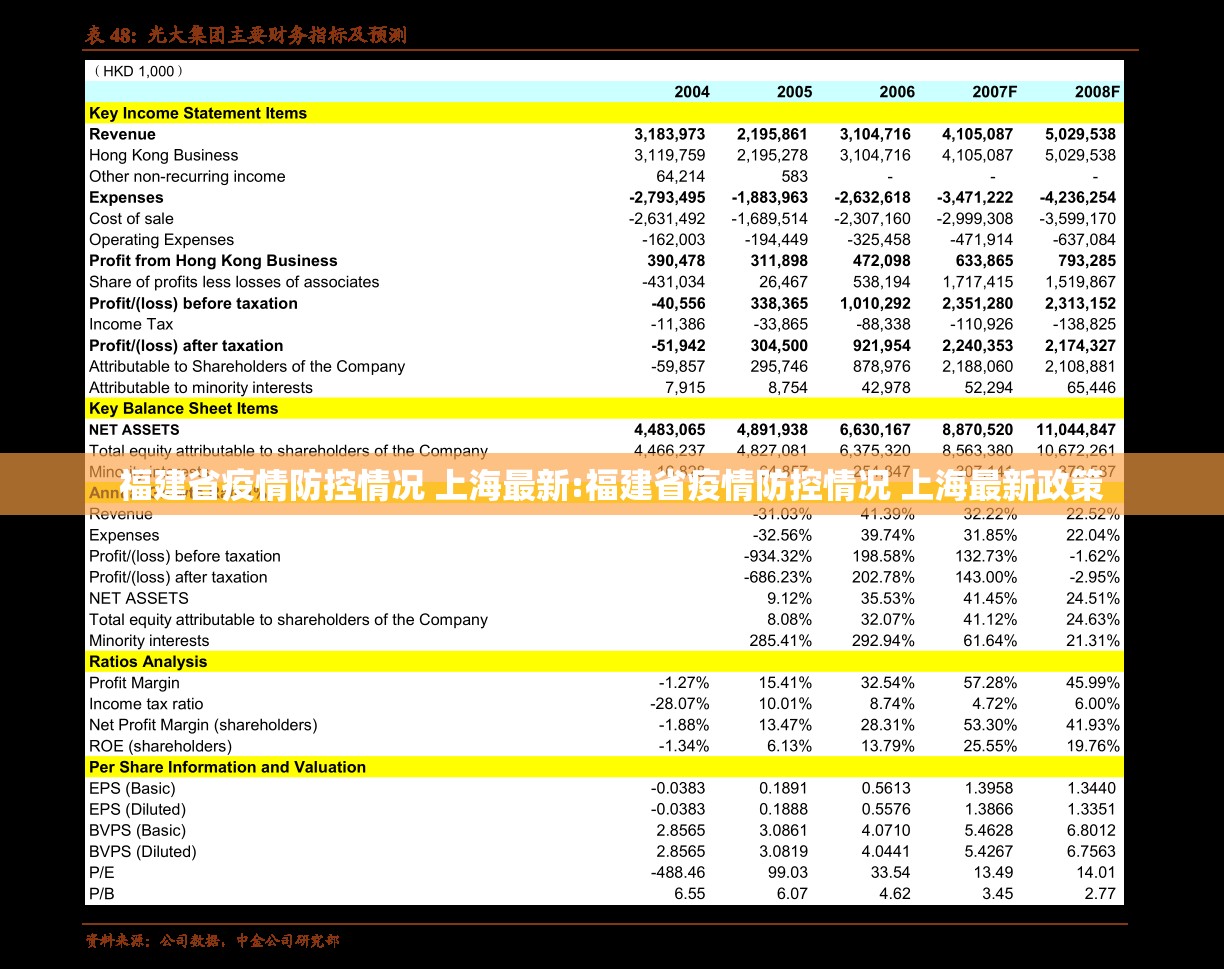Select the 2007F column header
Viewport: 1224px width, 969px height.
(994, 92)
